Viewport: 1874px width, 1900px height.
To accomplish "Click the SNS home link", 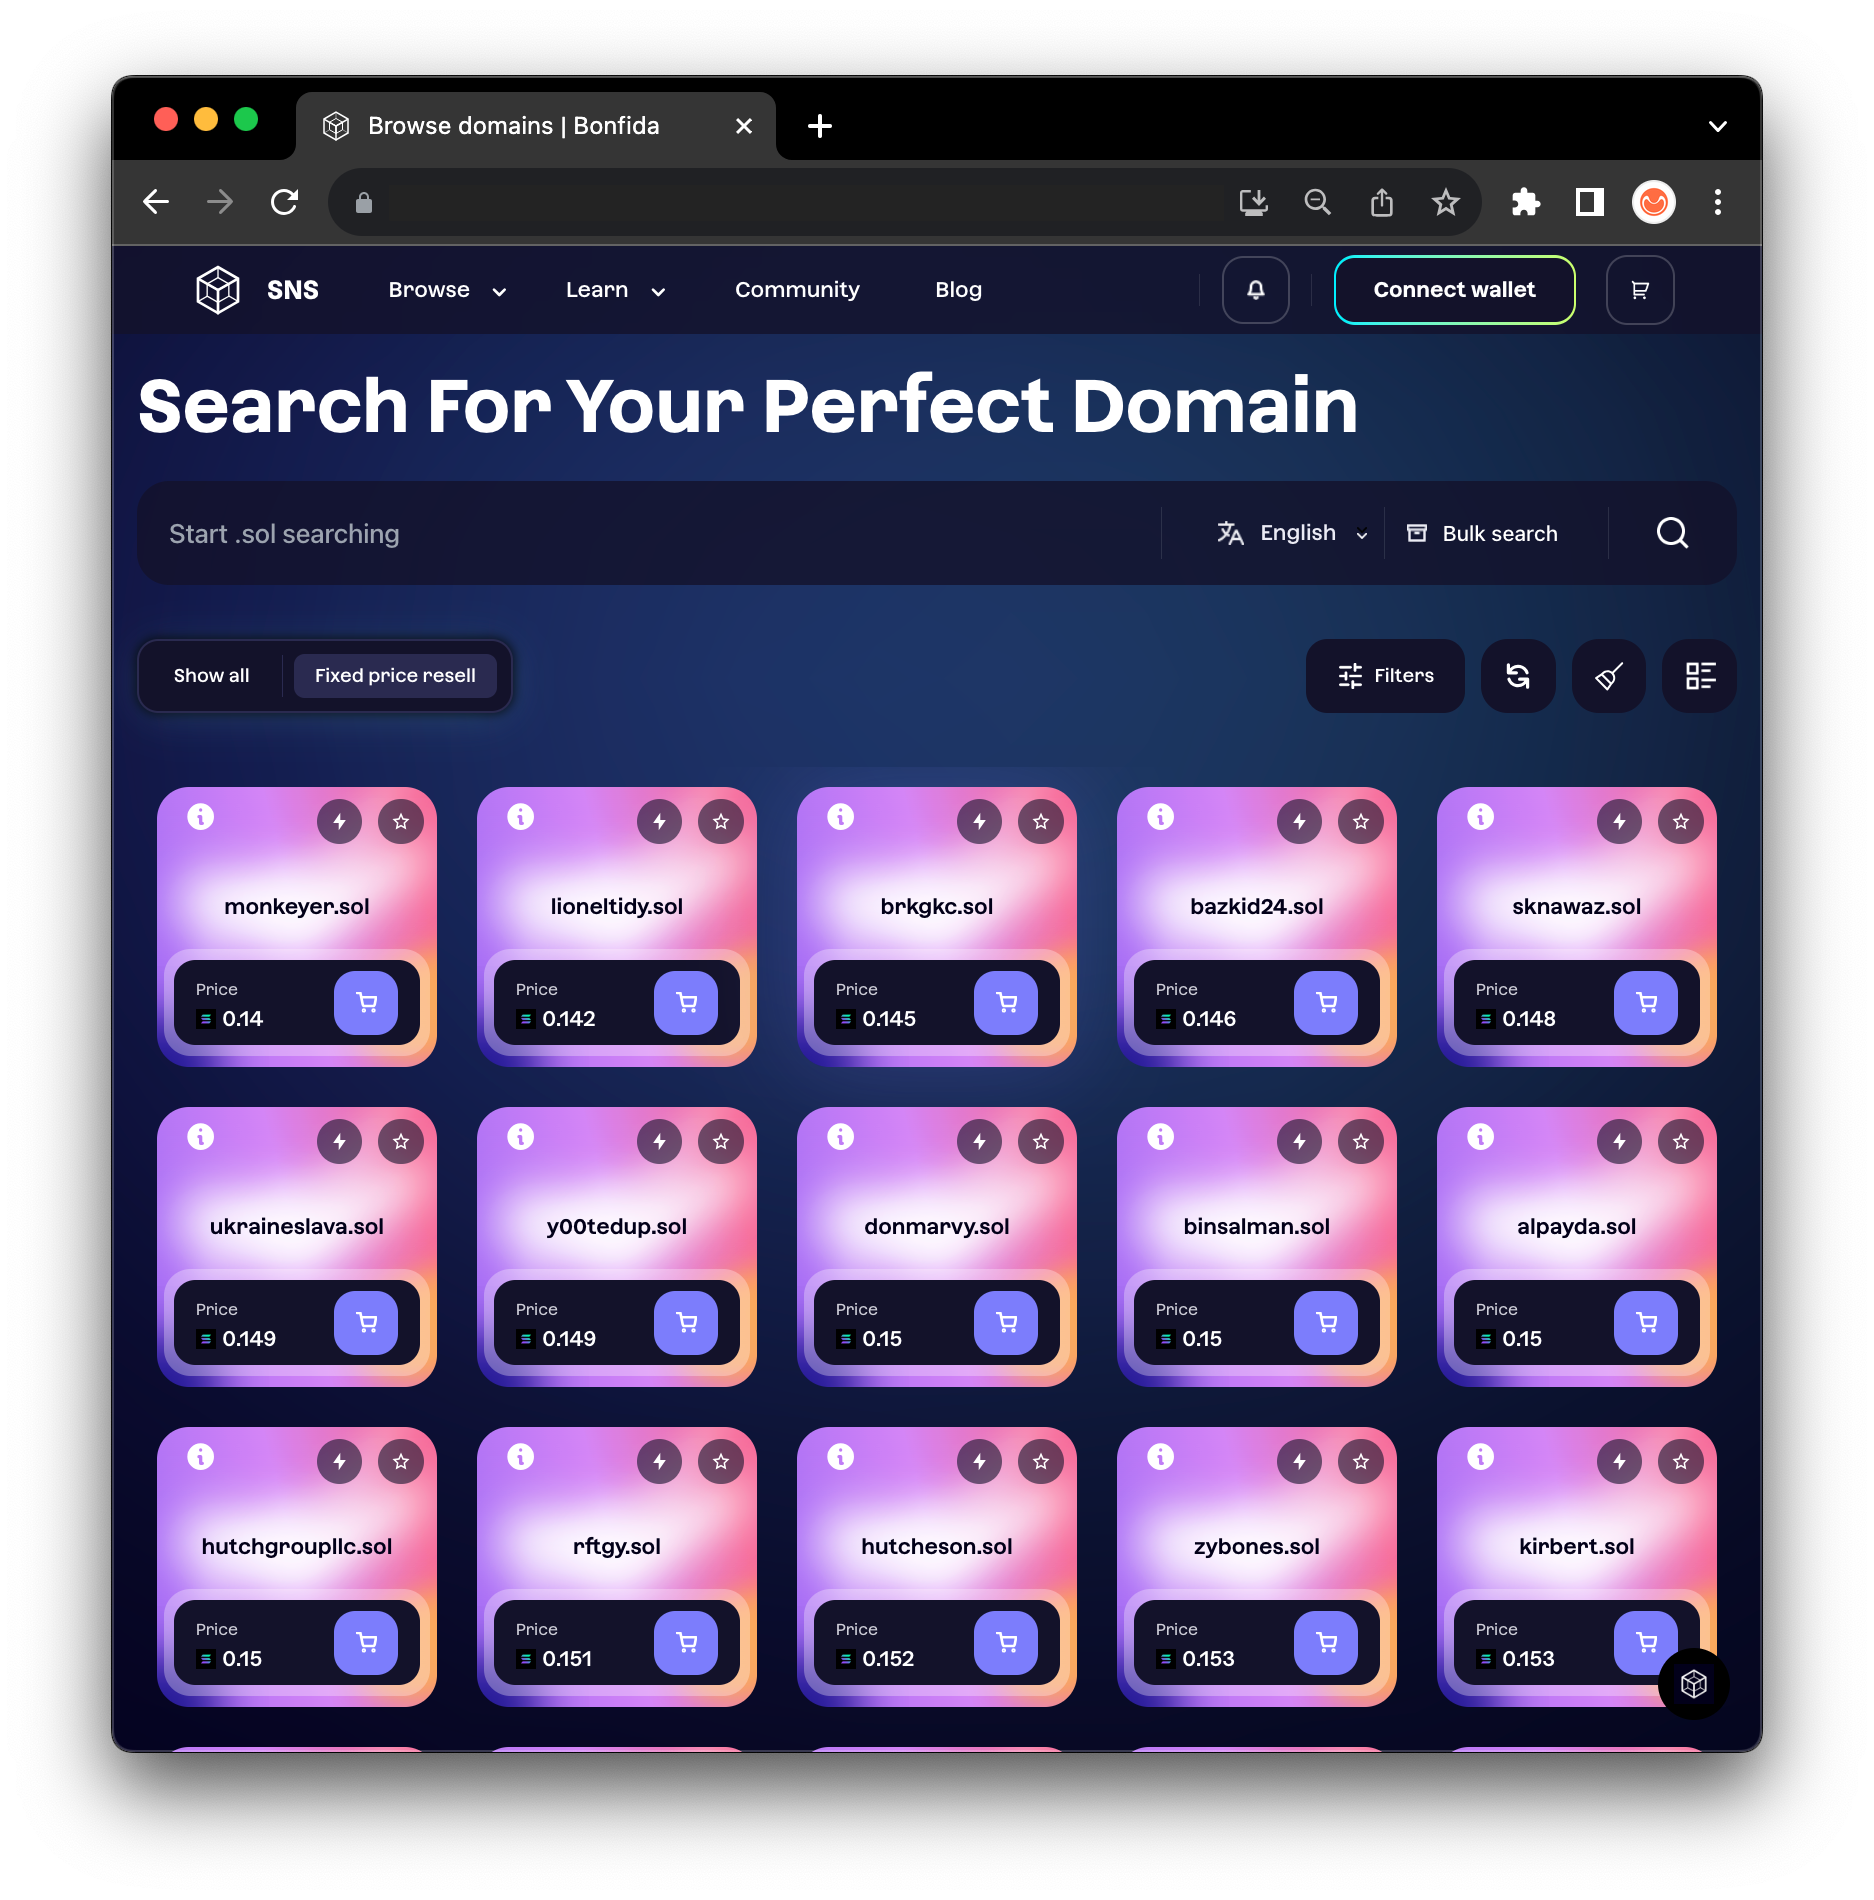I will pyautogui.click(x=292, y=290).
